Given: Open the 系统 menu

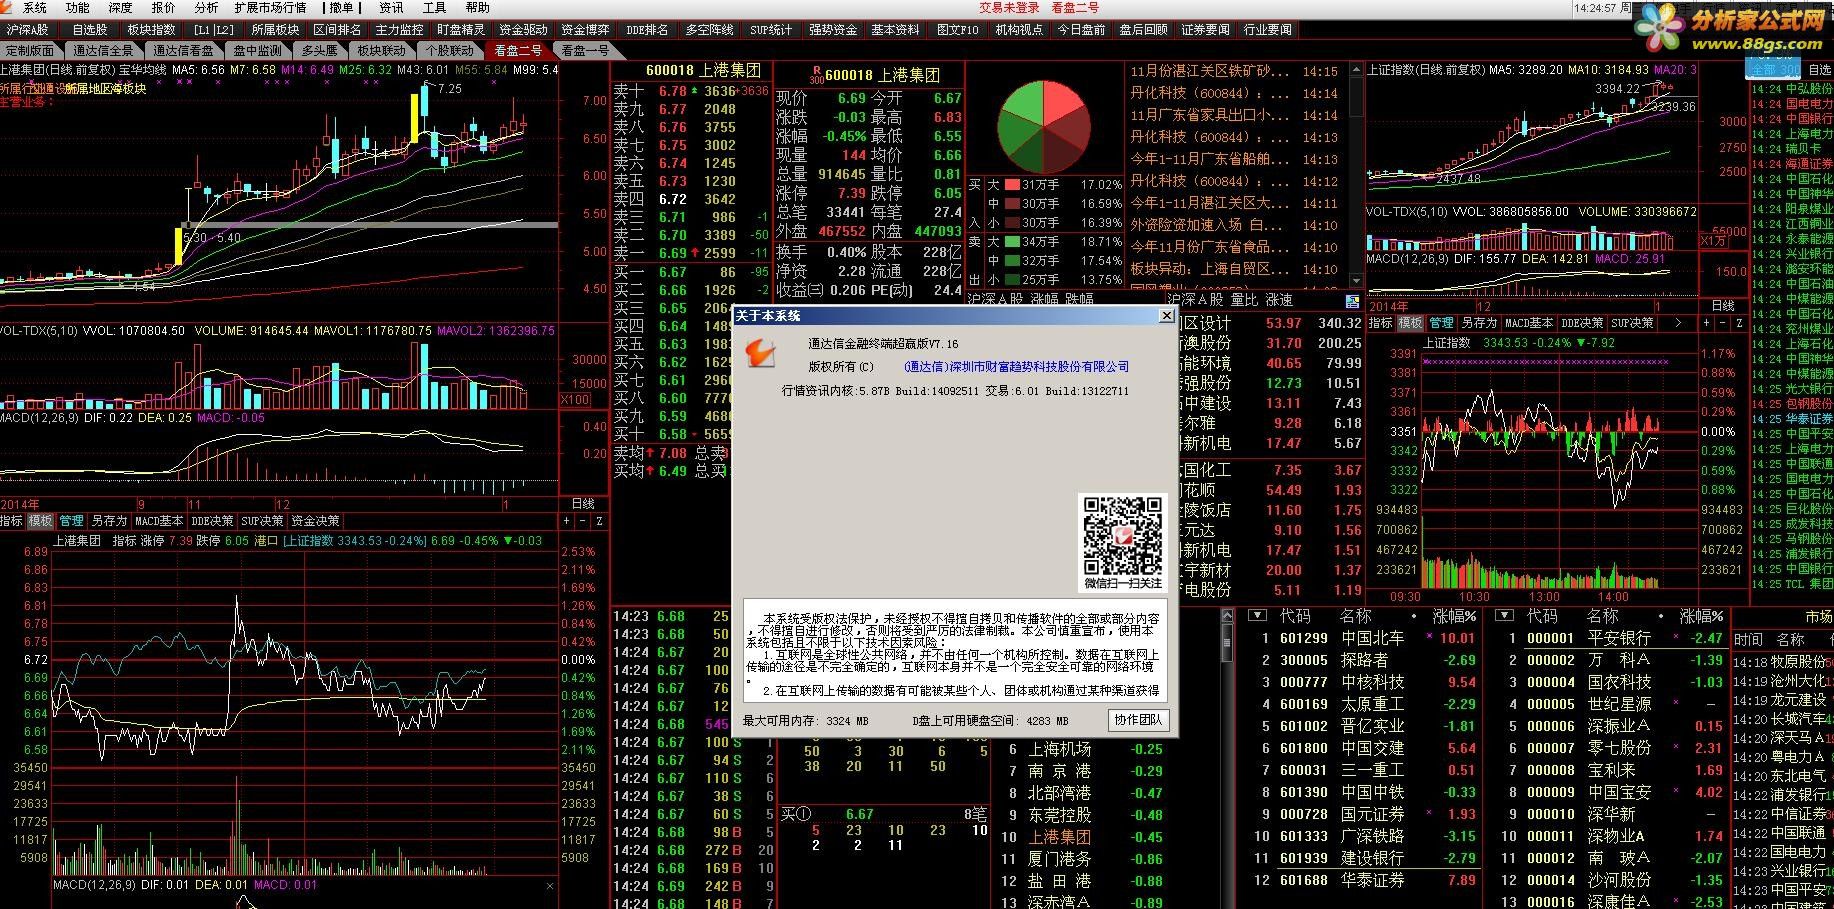Looking at the screenshot, I should point(35,8).
